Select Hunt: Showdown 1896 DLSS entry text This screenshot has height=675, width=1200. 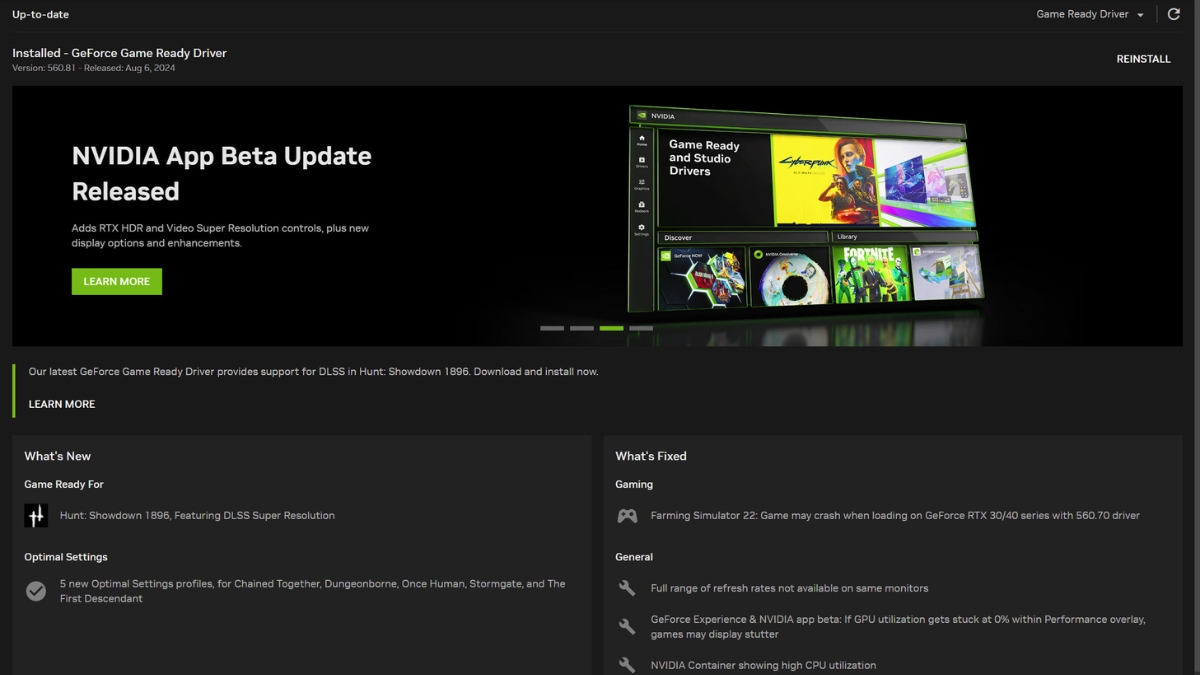[x=197, y=516]
